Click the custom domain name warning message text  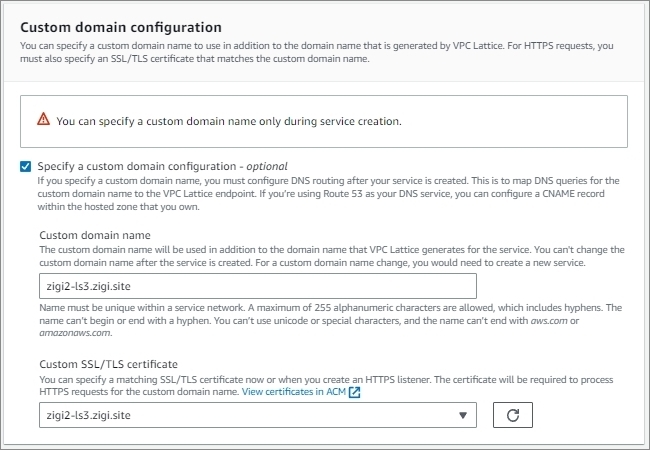[x=229, y=121]
